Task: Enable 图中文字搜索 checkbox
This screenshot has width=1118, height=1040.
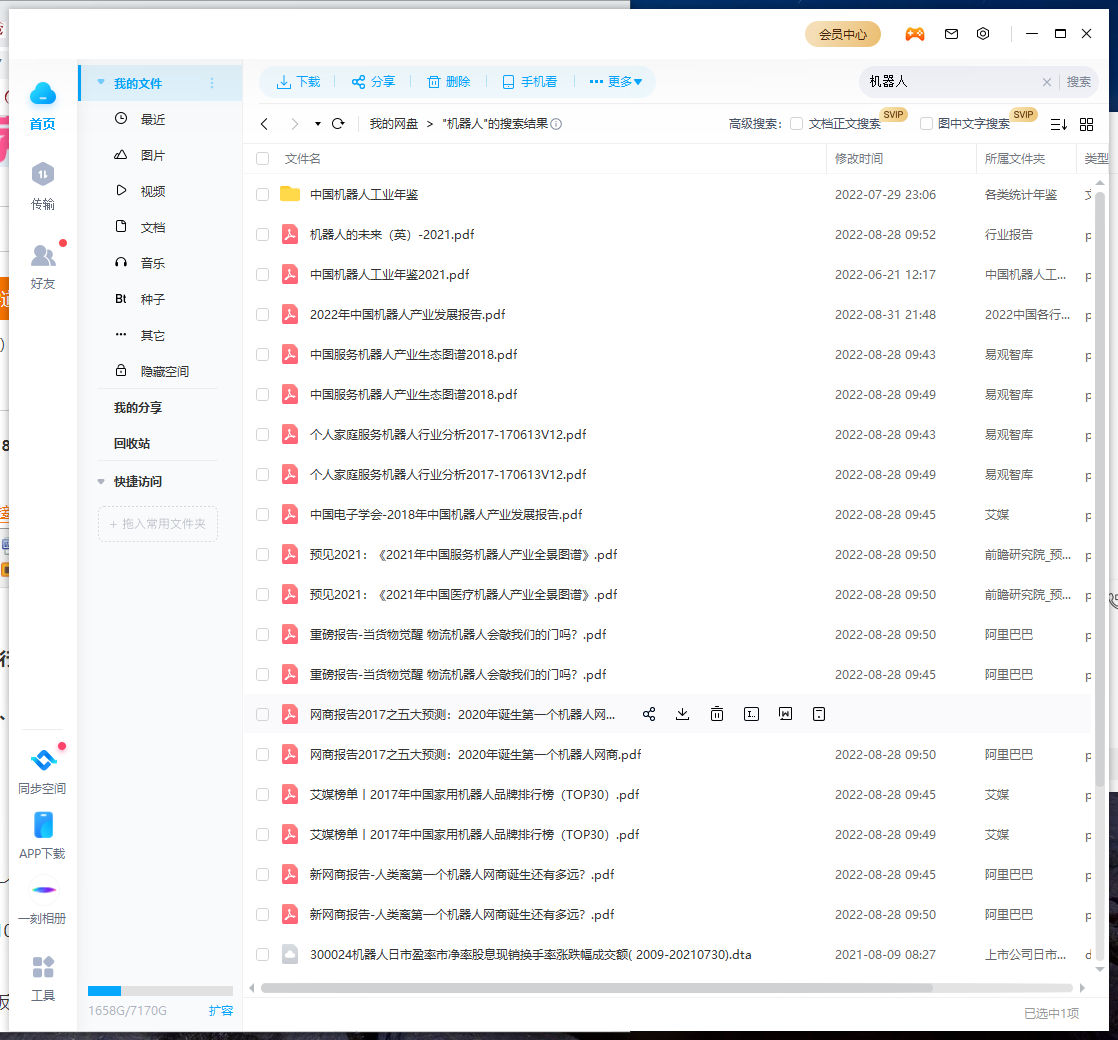Action: (x=926, y=124)
